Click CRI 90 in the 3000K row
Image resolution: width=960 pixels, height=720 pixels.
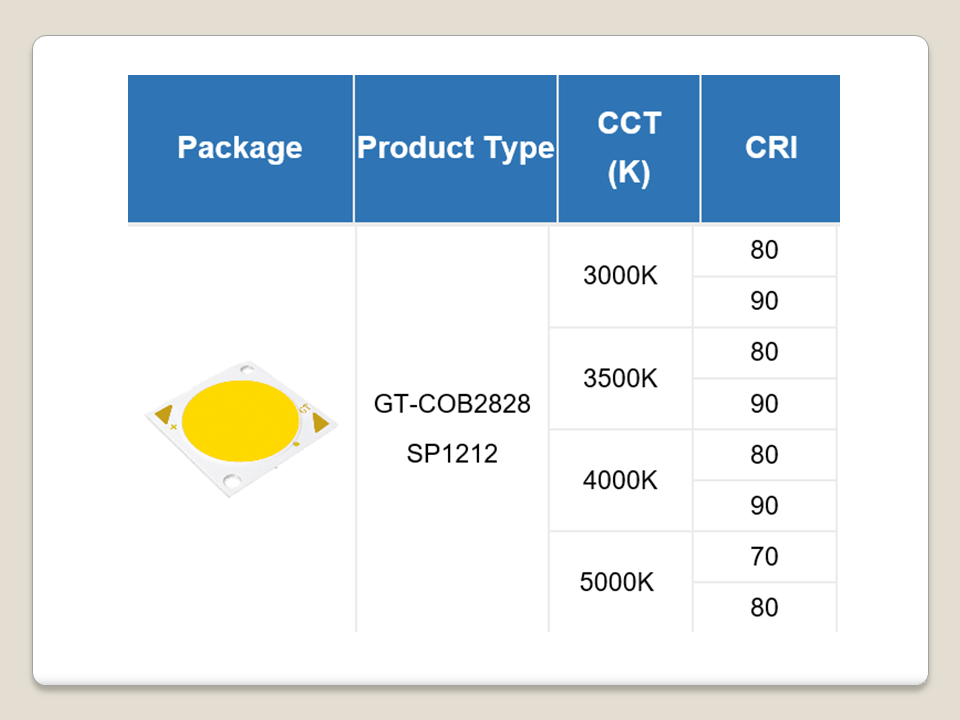(764, 302)
